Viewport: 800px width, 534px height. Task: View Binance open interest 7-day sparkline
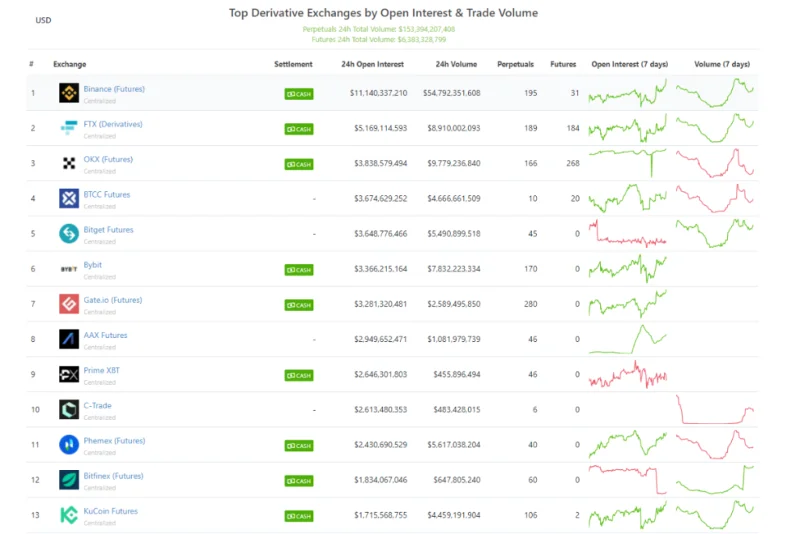click(x=628, y=93)
